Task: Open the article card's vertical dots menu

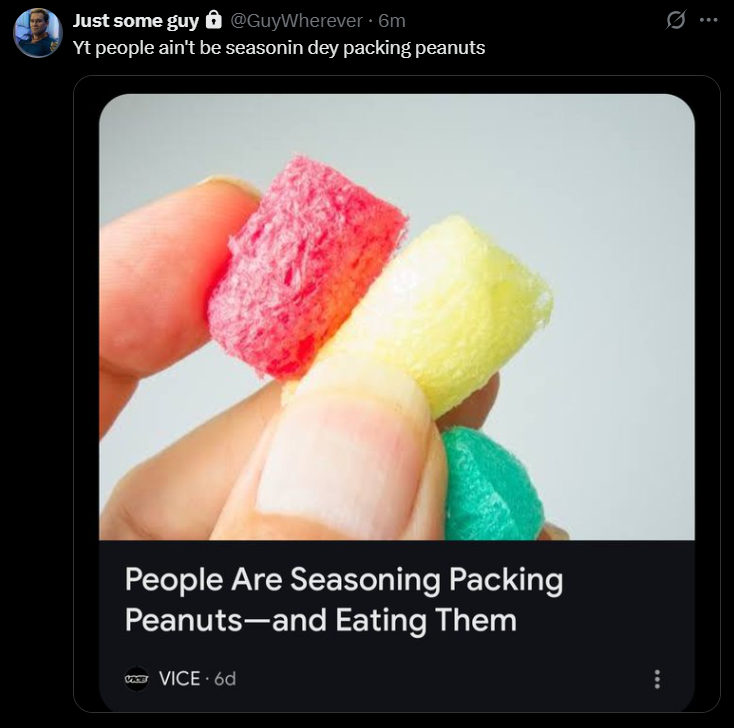Action: [x=657, y=679]
